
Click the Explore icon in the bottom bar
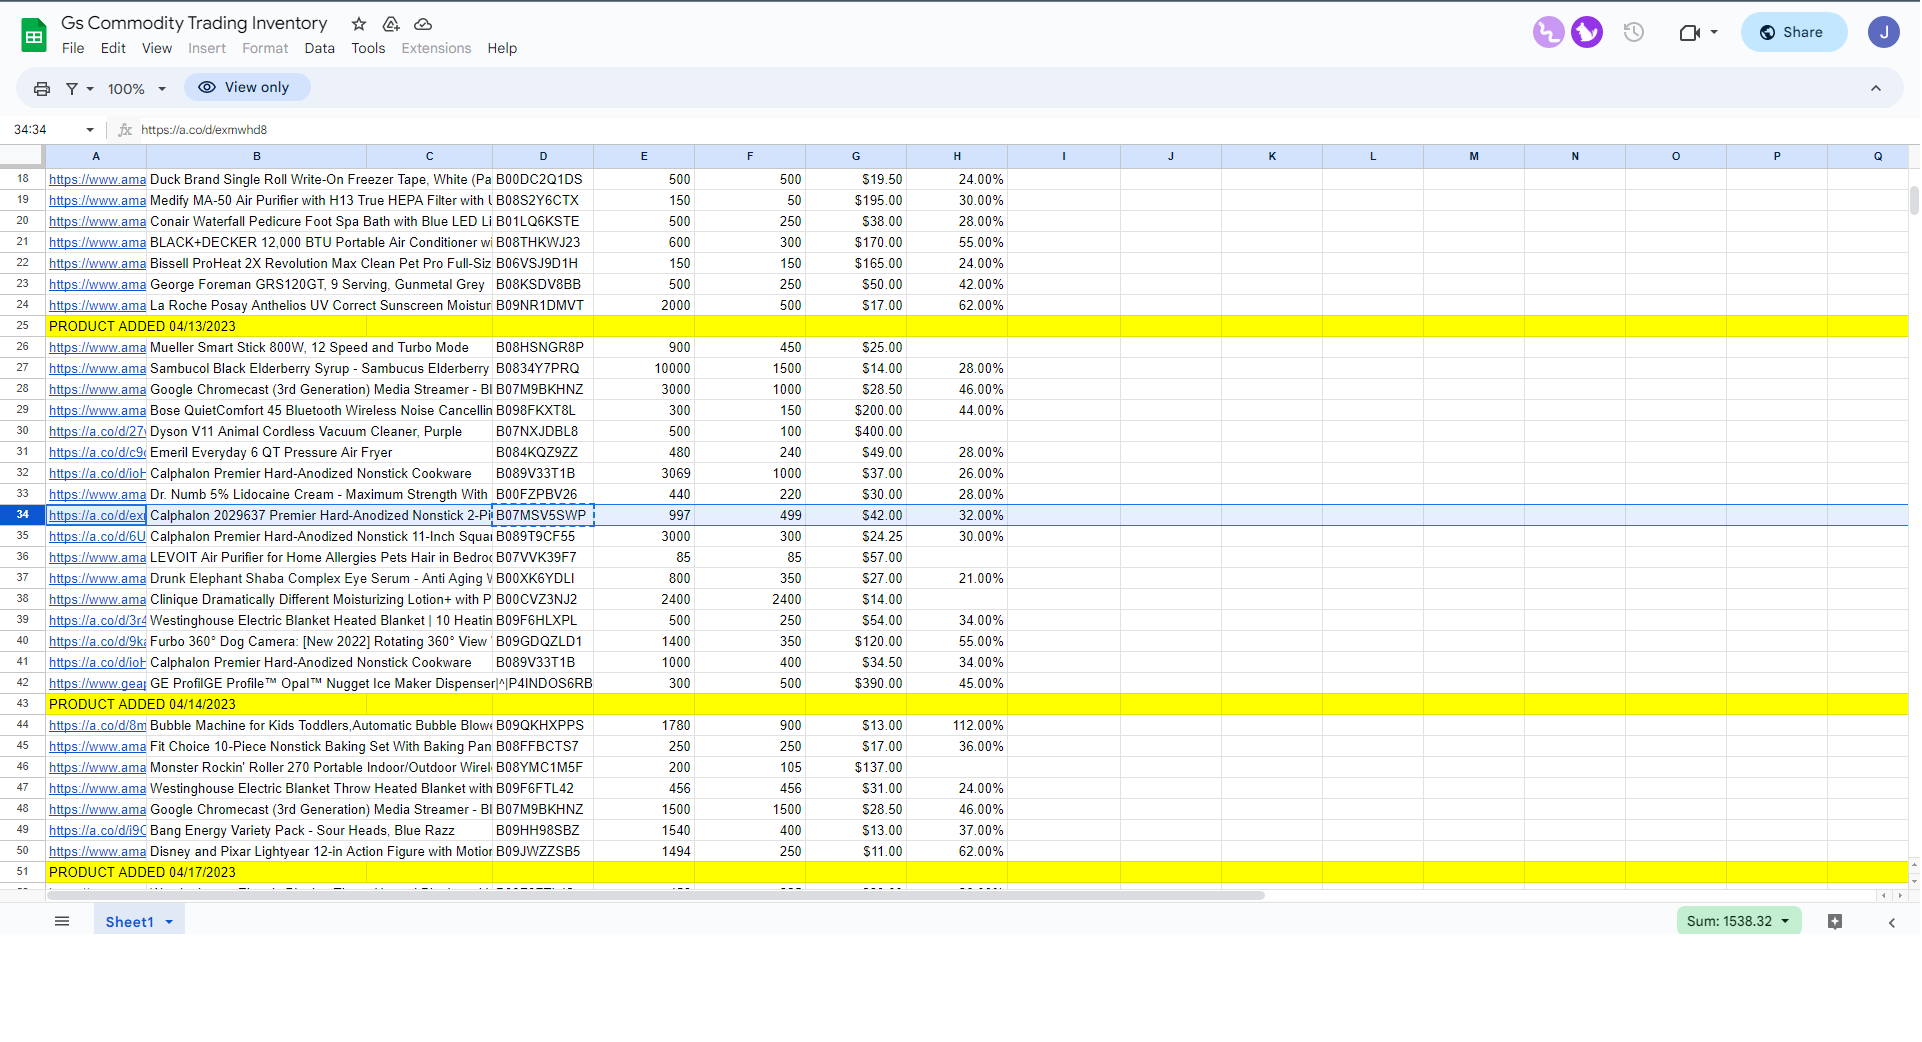click(1835, 921)
